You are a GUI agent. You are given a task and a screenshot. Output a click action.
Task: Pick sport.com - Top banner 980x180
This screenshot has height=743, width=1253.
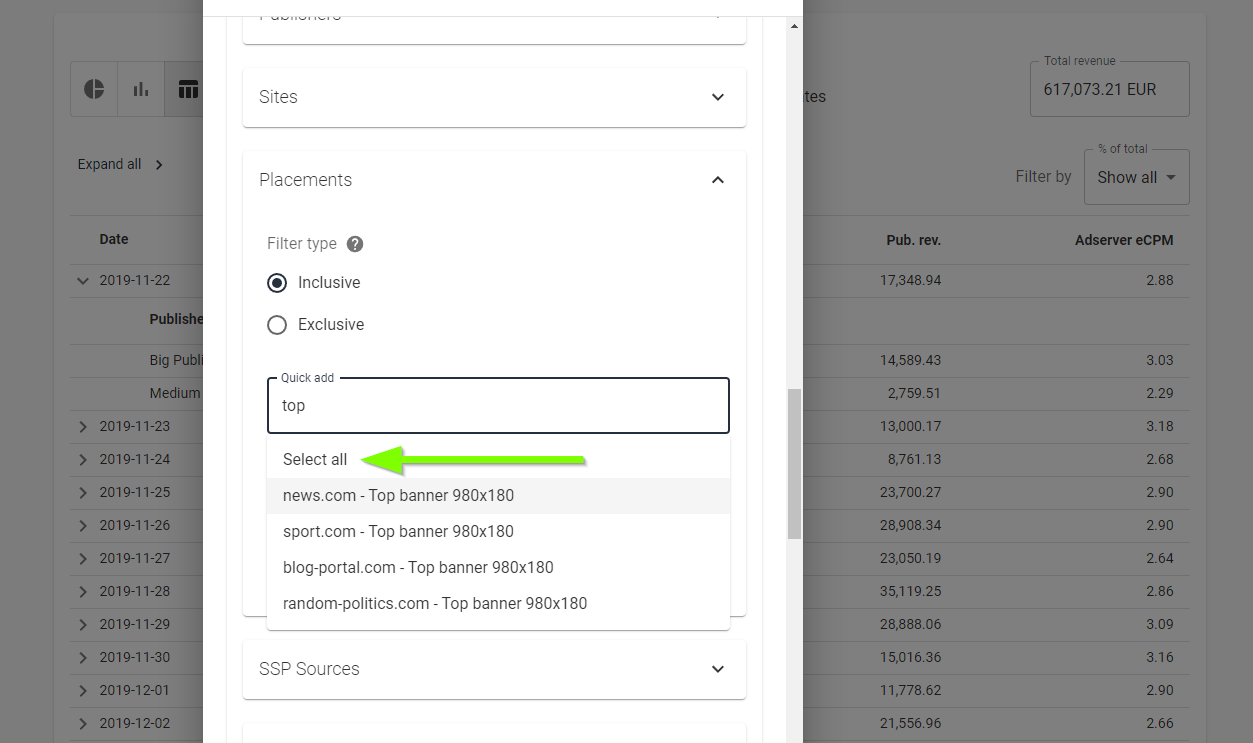pos(498,532)
